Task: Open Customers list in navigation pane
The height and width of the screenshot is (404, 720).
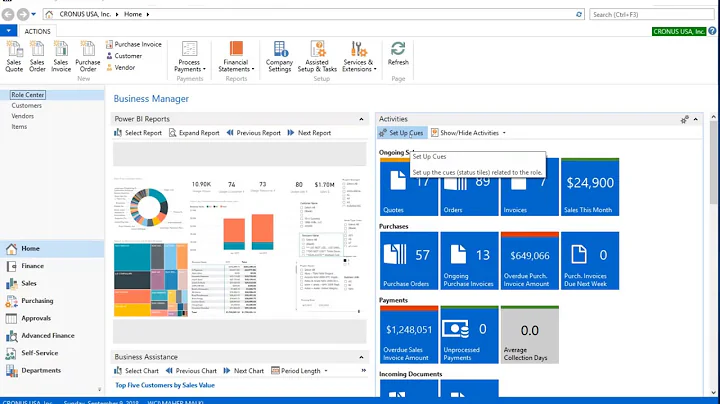Action: [x=27, y=106]
